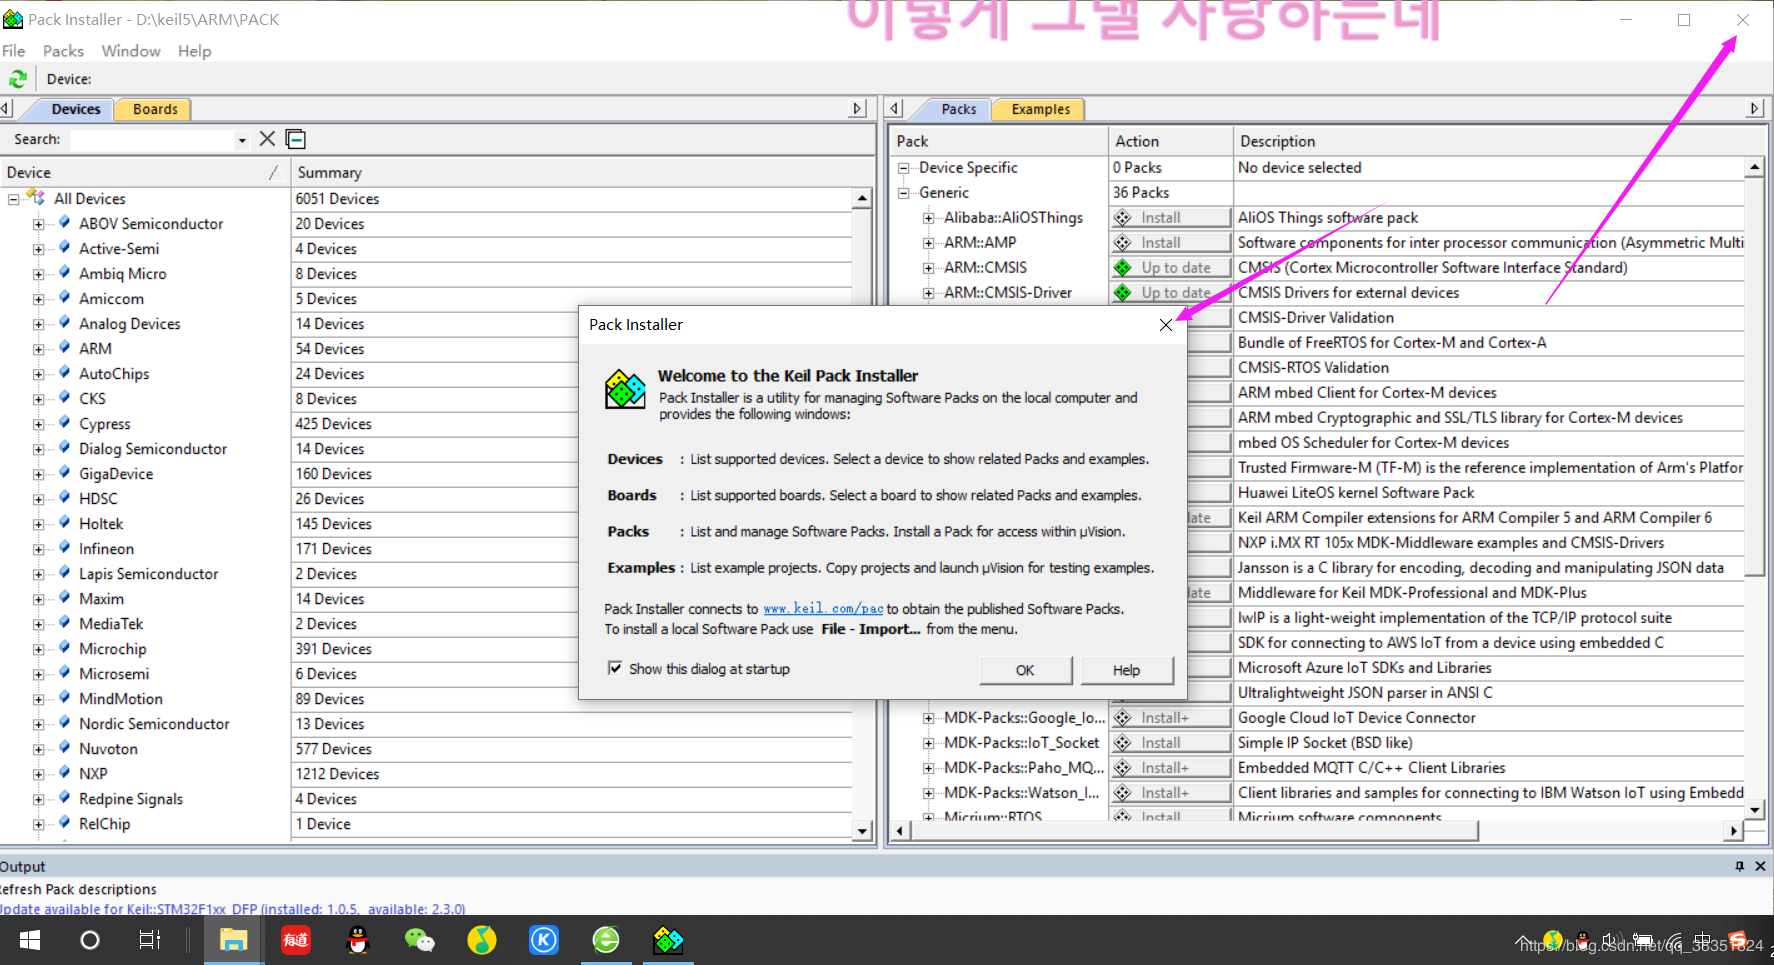
Task: Click the Pack Installer taskbar icon
Action: coord(667,940)
